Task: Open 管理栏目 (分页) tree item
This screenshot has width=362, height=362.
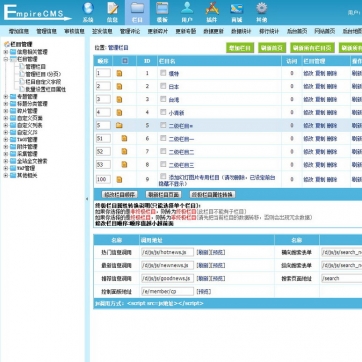Action: [x=43, y=74]
